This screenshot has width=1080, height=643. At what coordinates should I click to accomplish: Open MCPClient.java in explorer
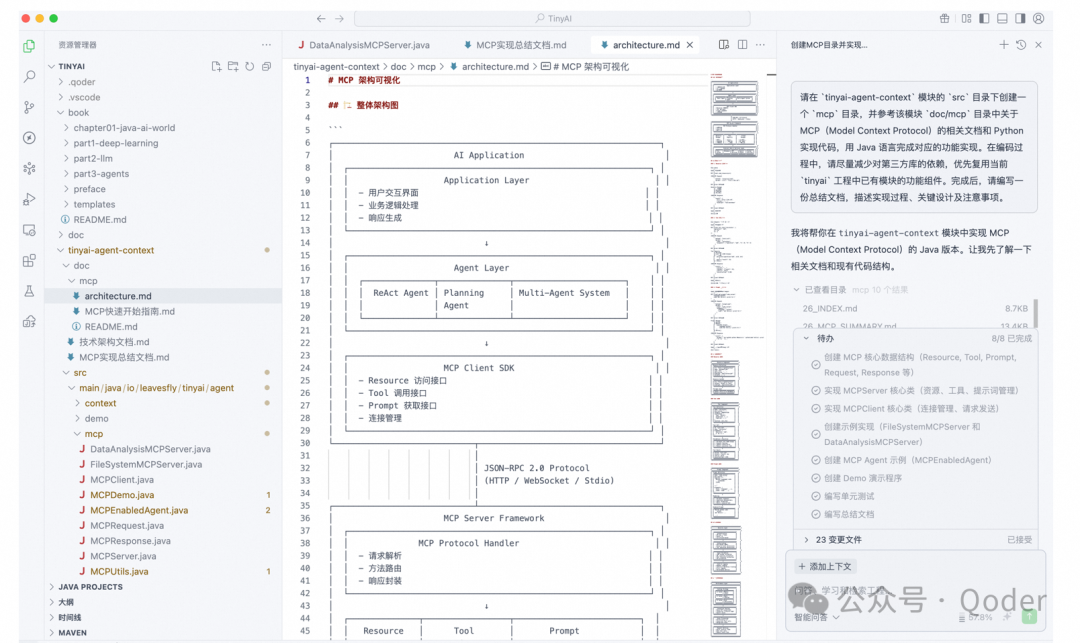click(122, 480)
